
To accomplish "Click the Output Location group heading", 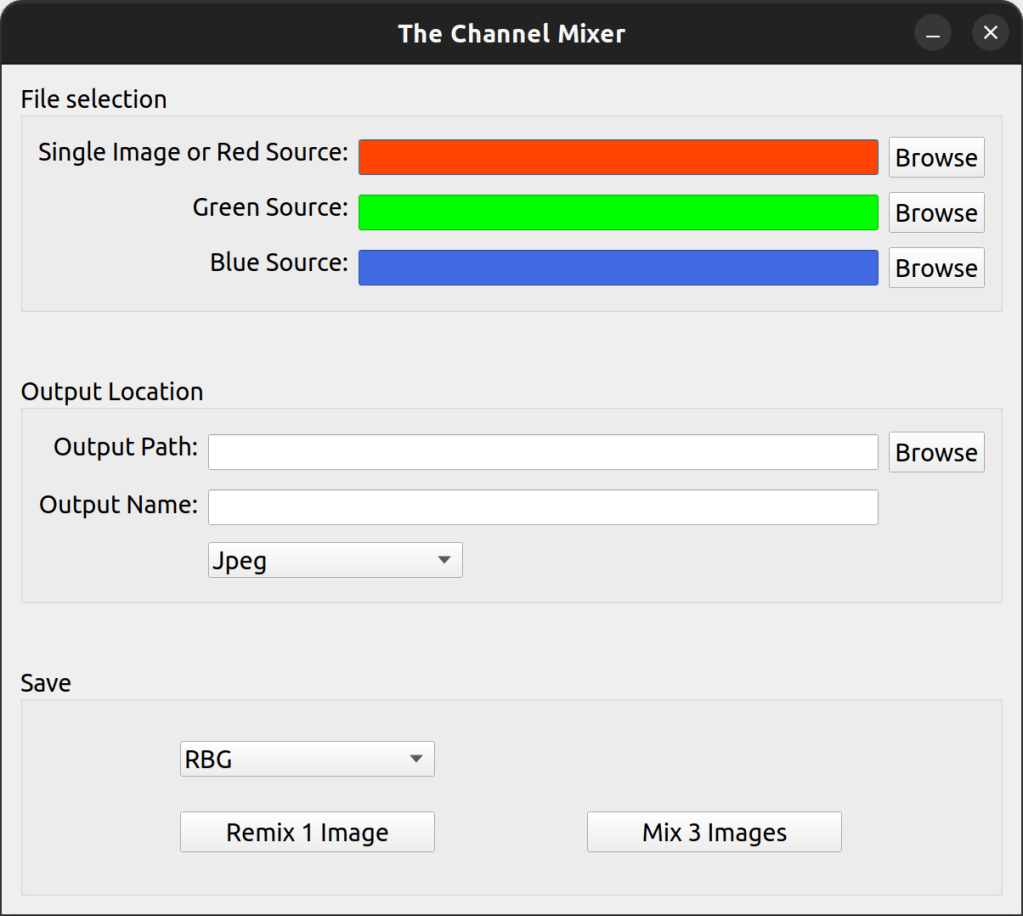I will pyautogui.click(x=112, y=391).
